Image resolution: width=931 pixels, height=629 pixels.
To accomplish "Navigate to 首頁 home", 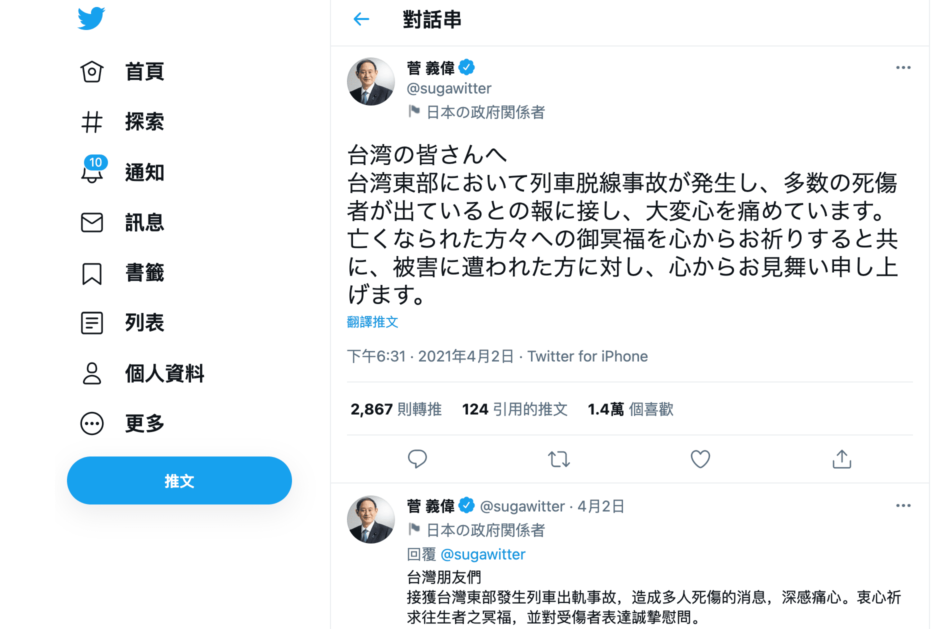I will pos(92,72).
